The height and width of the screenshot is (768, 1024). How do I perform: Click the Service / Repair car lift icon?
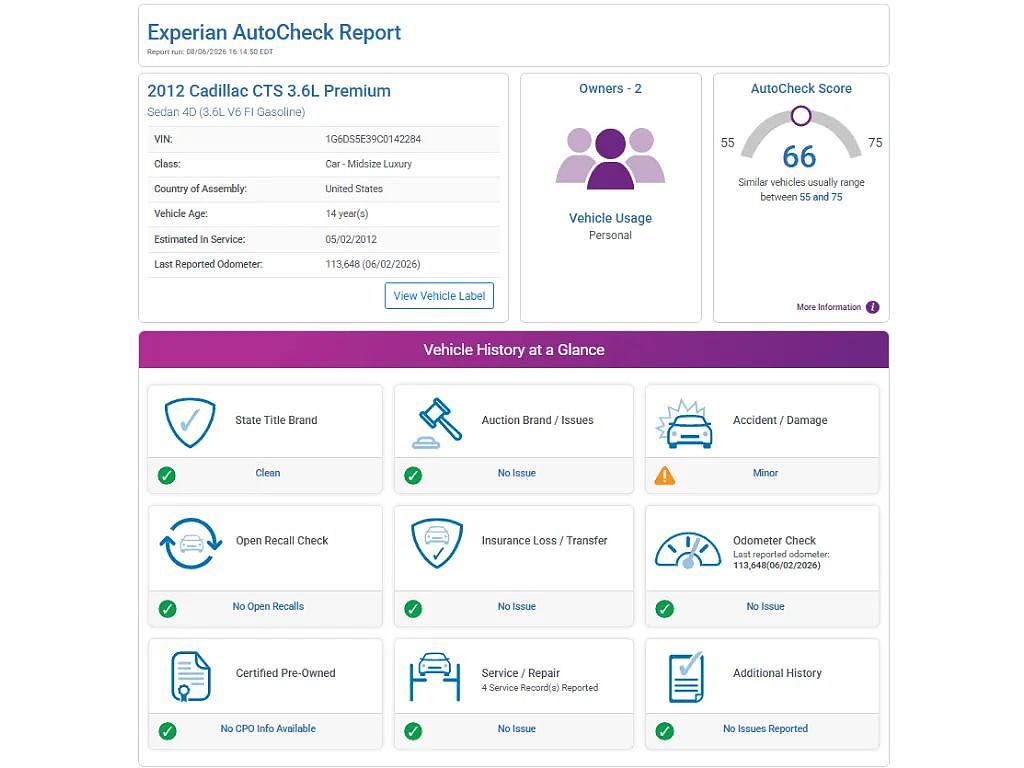(x=435, y=677)
